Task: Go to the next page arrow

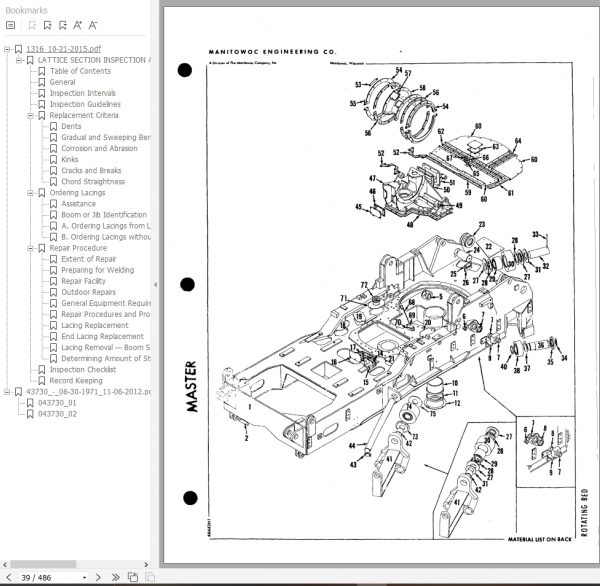Action: coord(98,577)
